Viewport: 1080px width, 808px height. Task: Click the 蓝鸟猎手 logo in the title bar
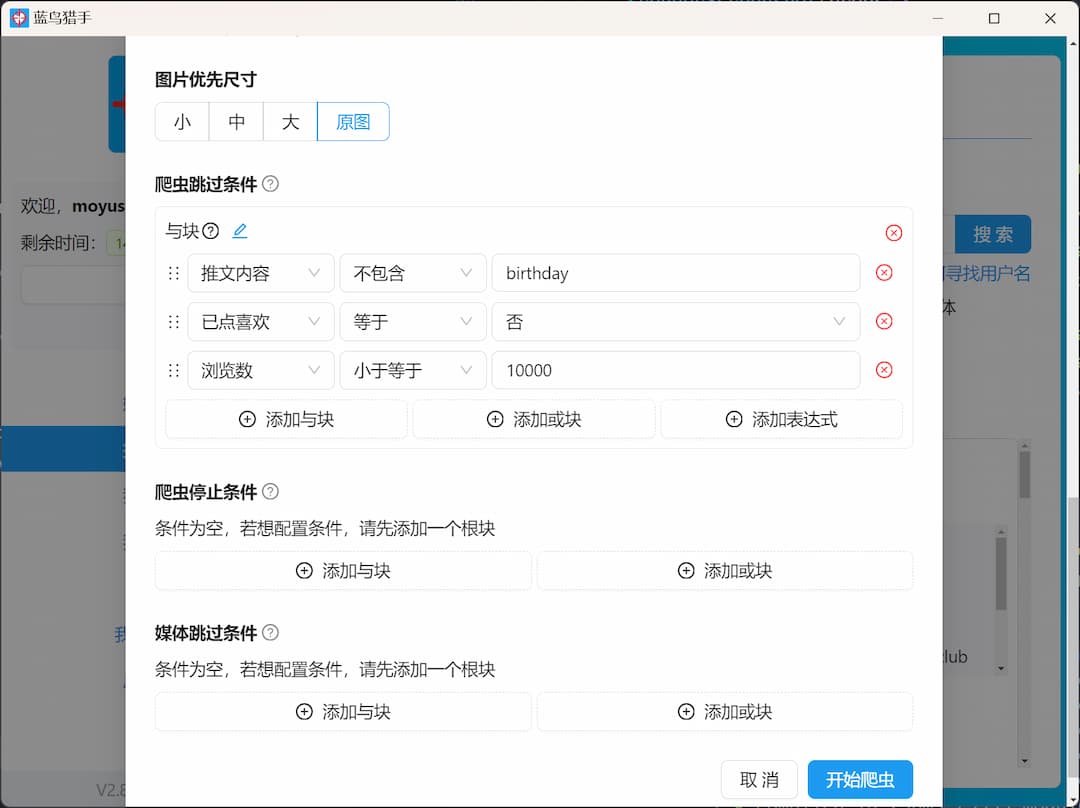click(x=18, y=17)
